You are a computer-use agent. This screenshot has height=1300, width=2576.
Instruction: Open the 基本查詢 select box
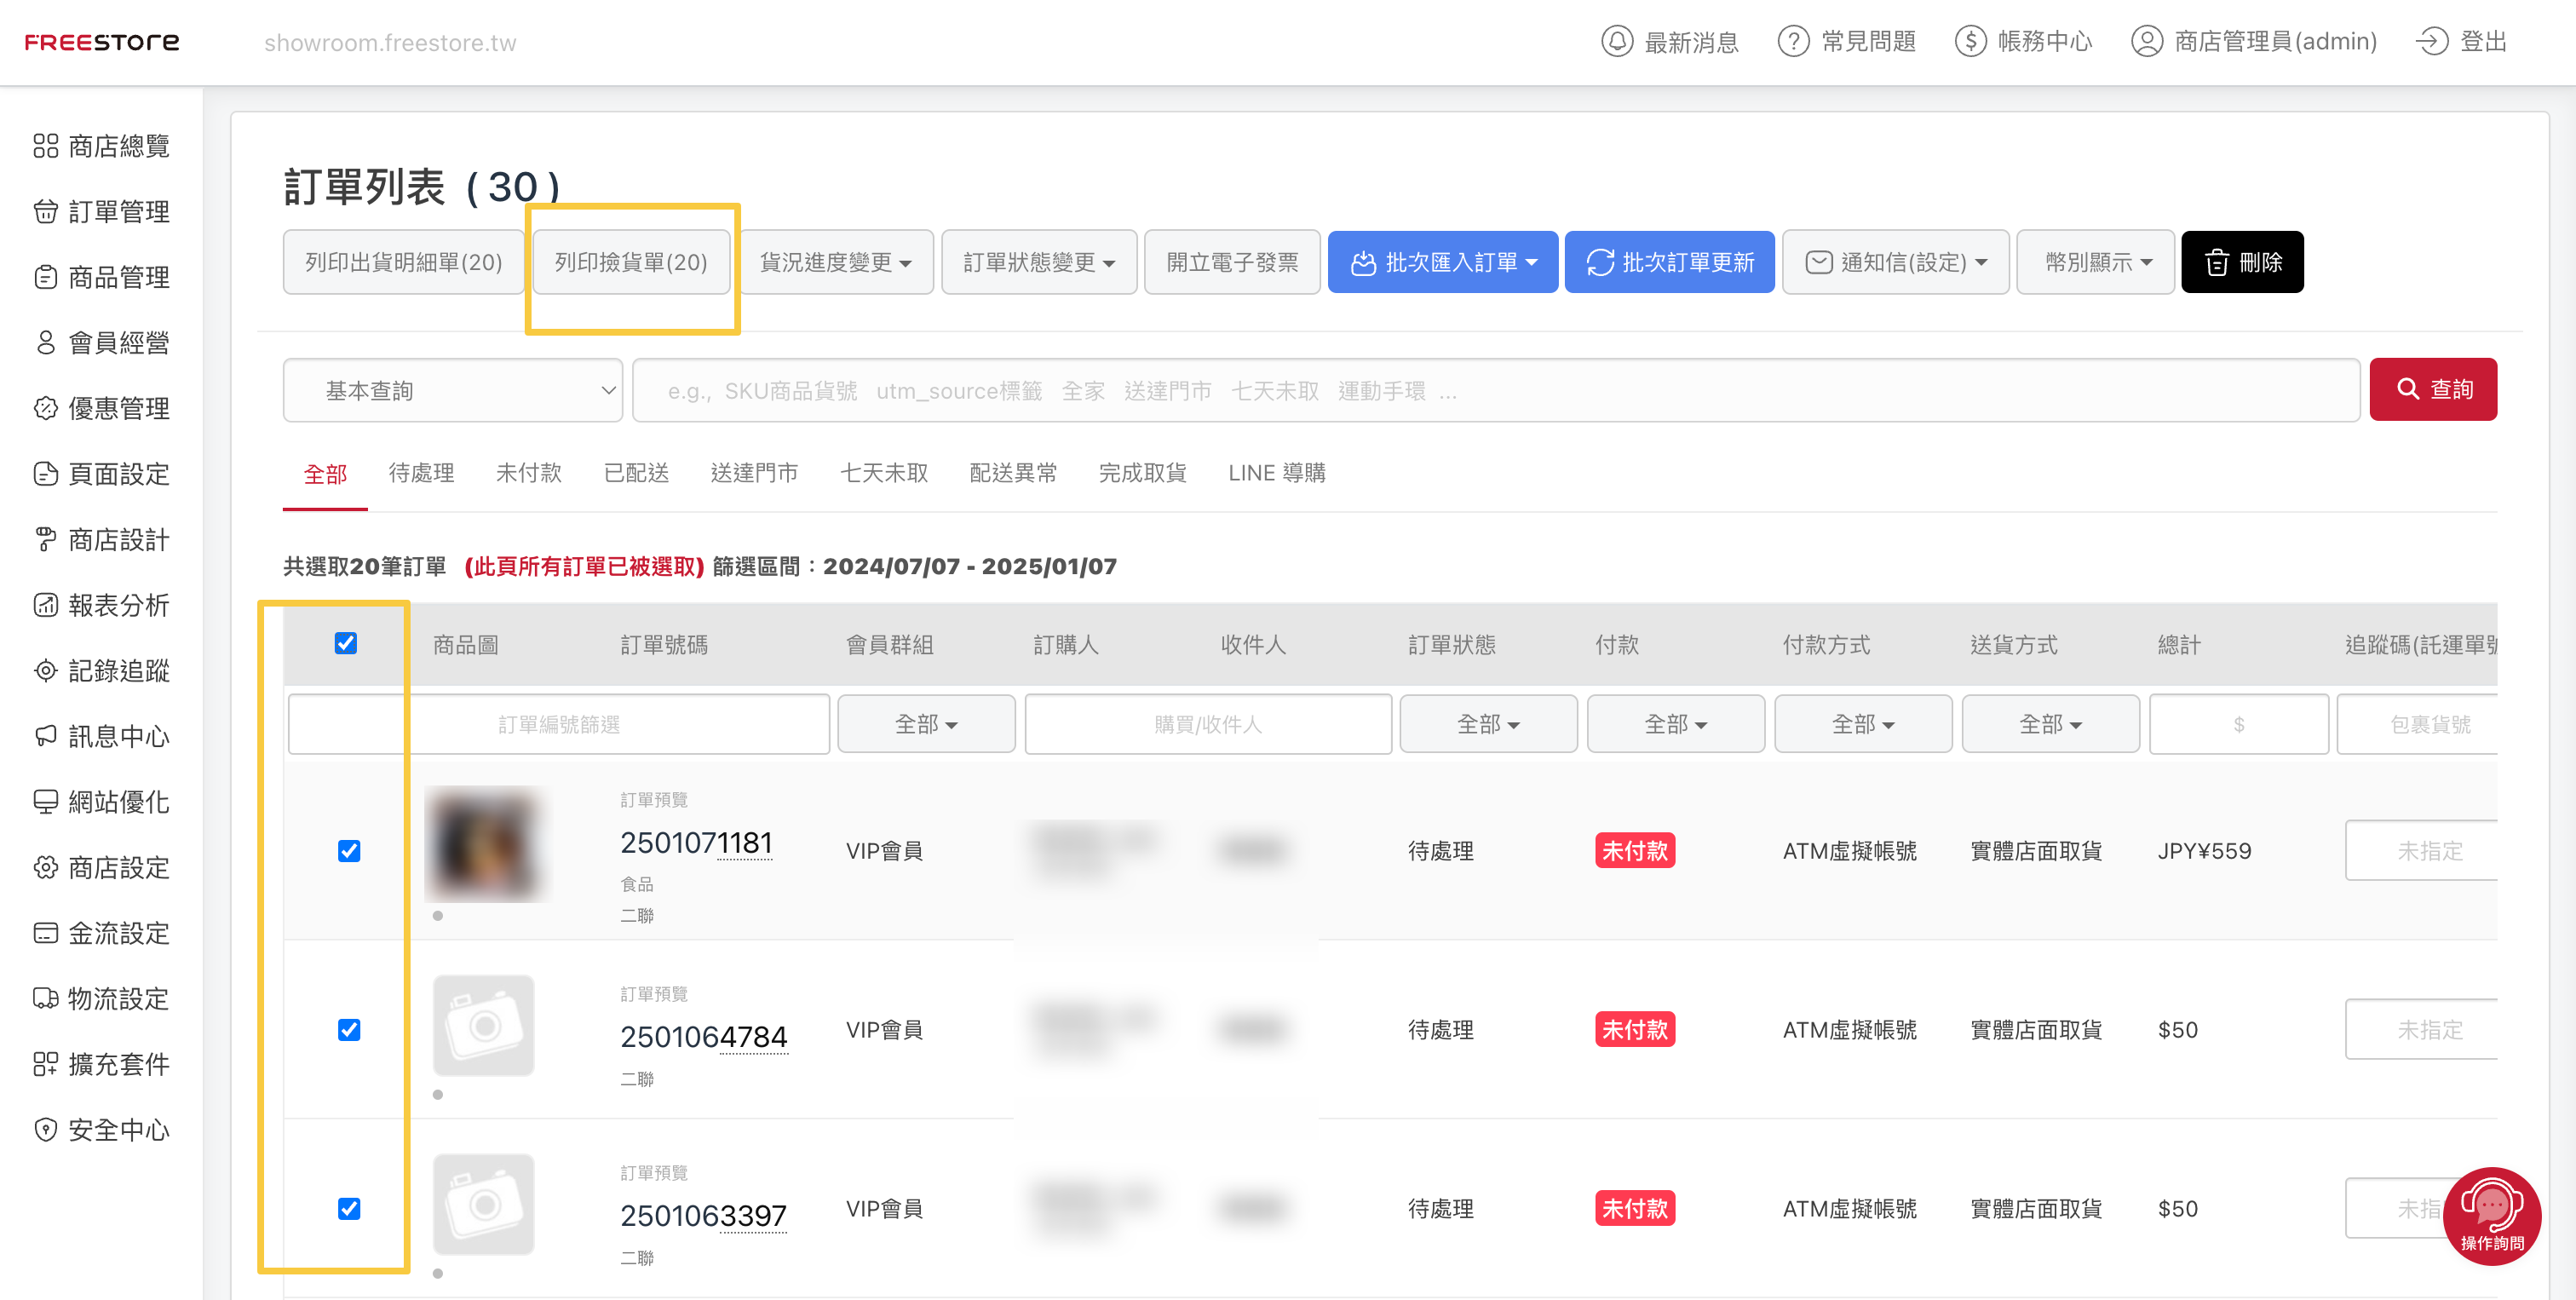pos(453,390)
